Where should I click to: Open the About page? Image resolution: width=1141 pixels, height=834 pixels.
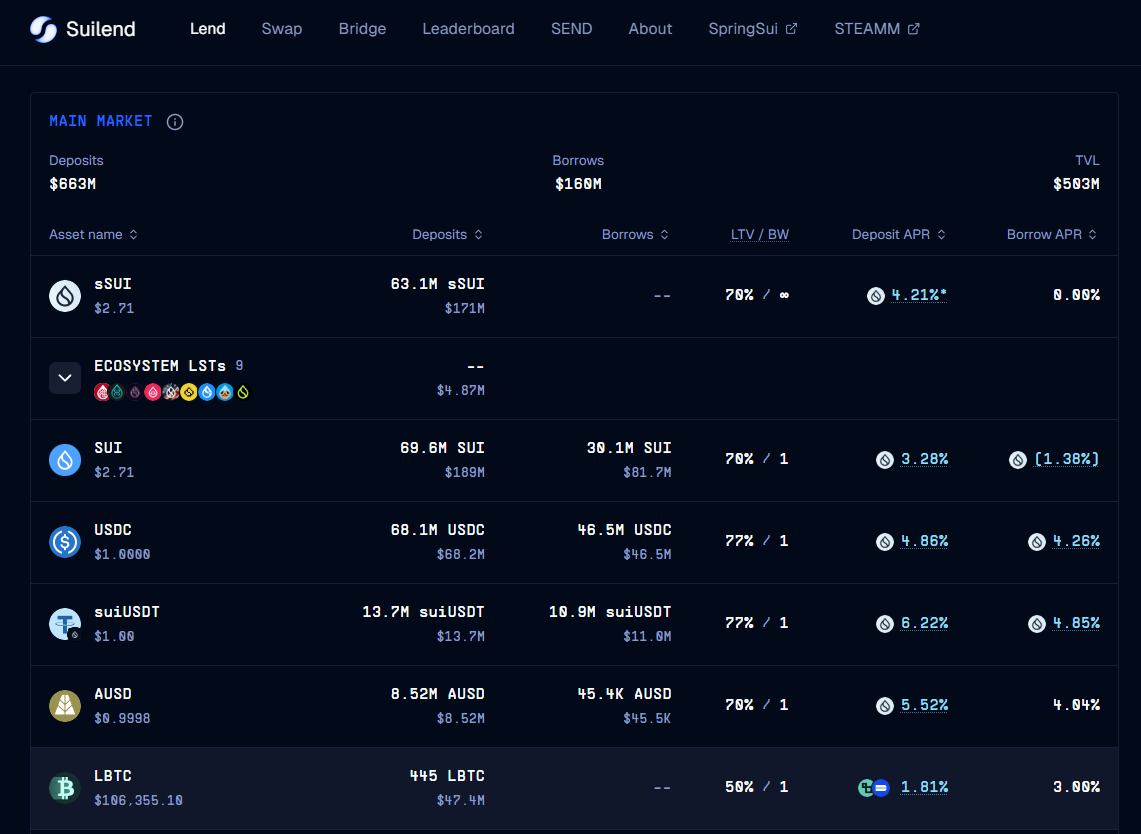click(651, 28)
